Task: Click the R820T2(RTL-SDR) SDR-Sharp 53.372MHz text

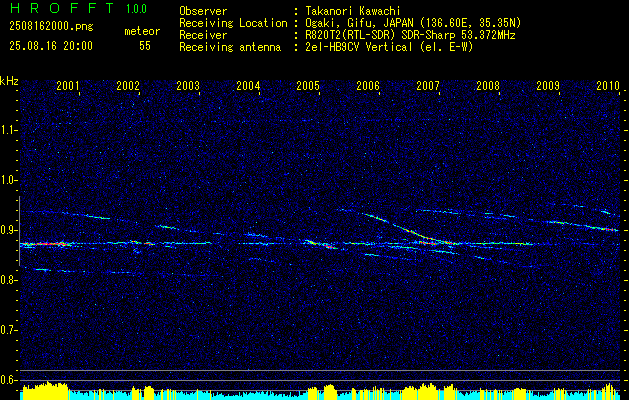Action: point(410,35)
